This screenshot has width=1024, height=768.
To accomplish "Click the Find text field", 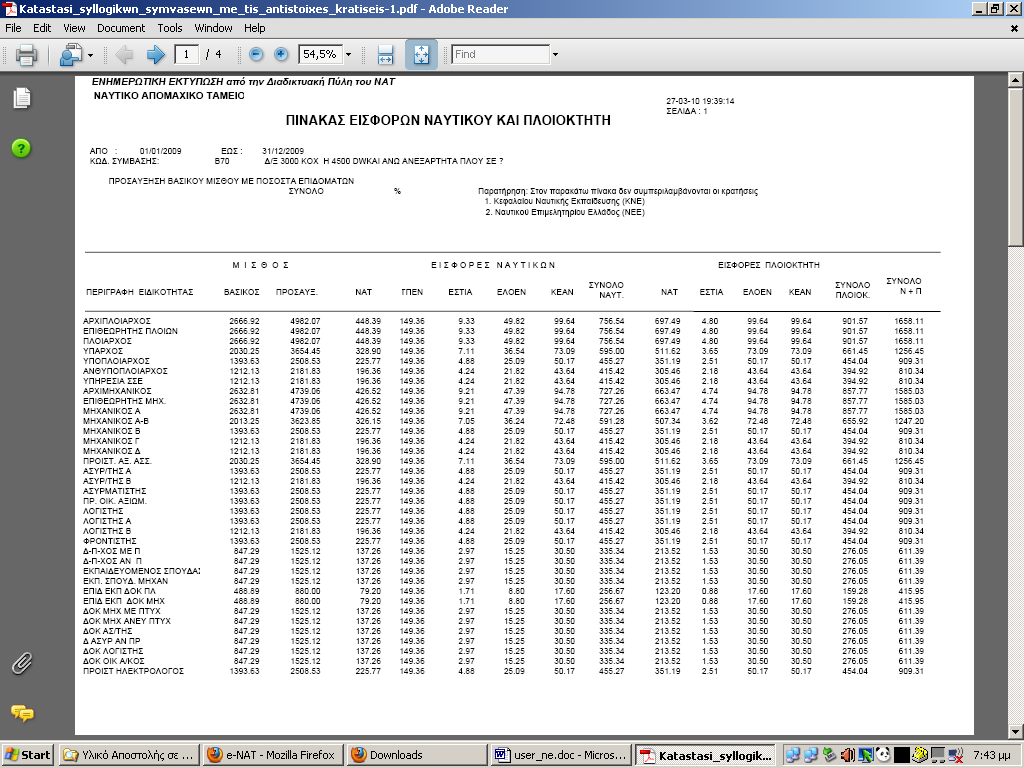I will (501, 54).
